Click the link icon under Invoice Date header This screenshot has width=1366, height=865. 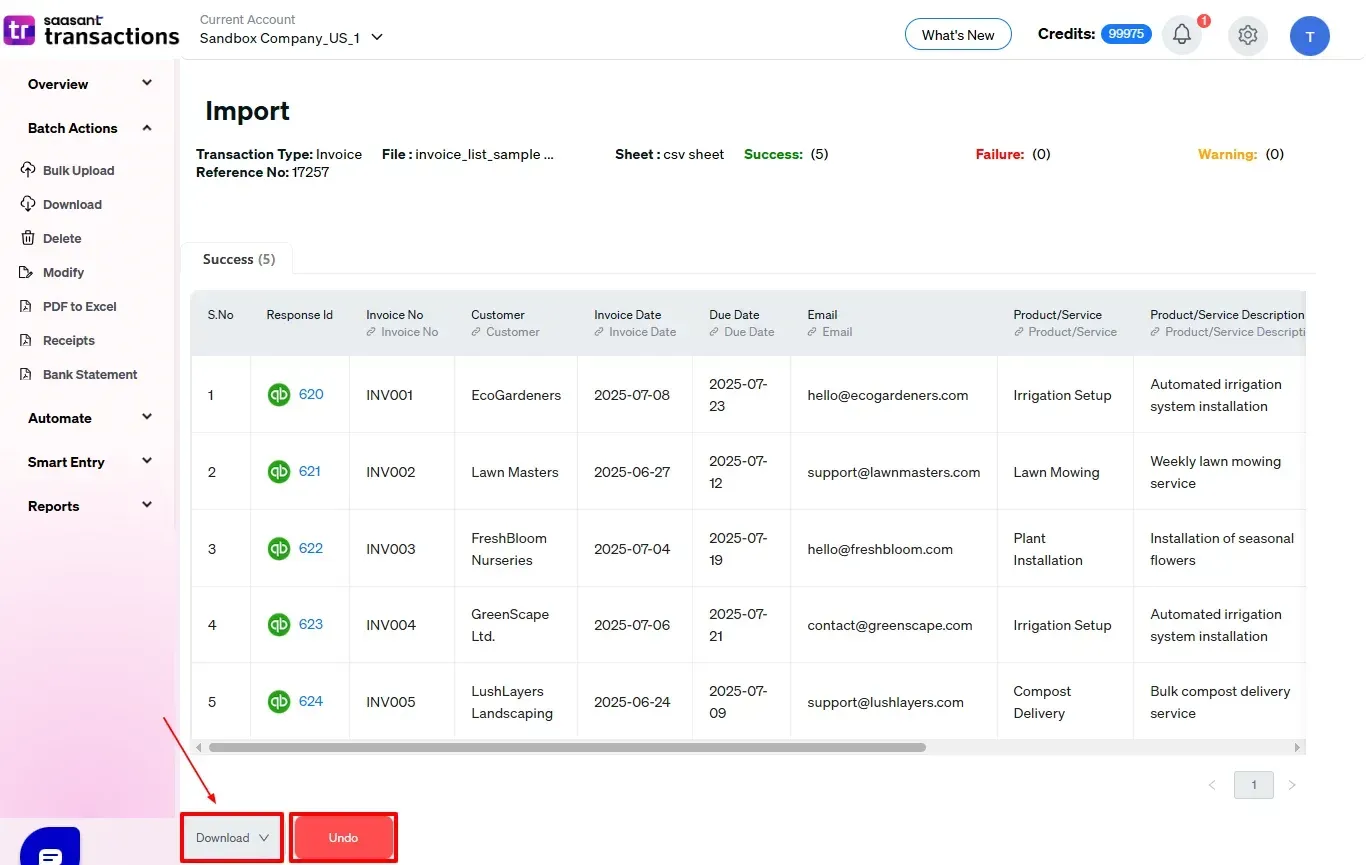(x=599, y=332)
